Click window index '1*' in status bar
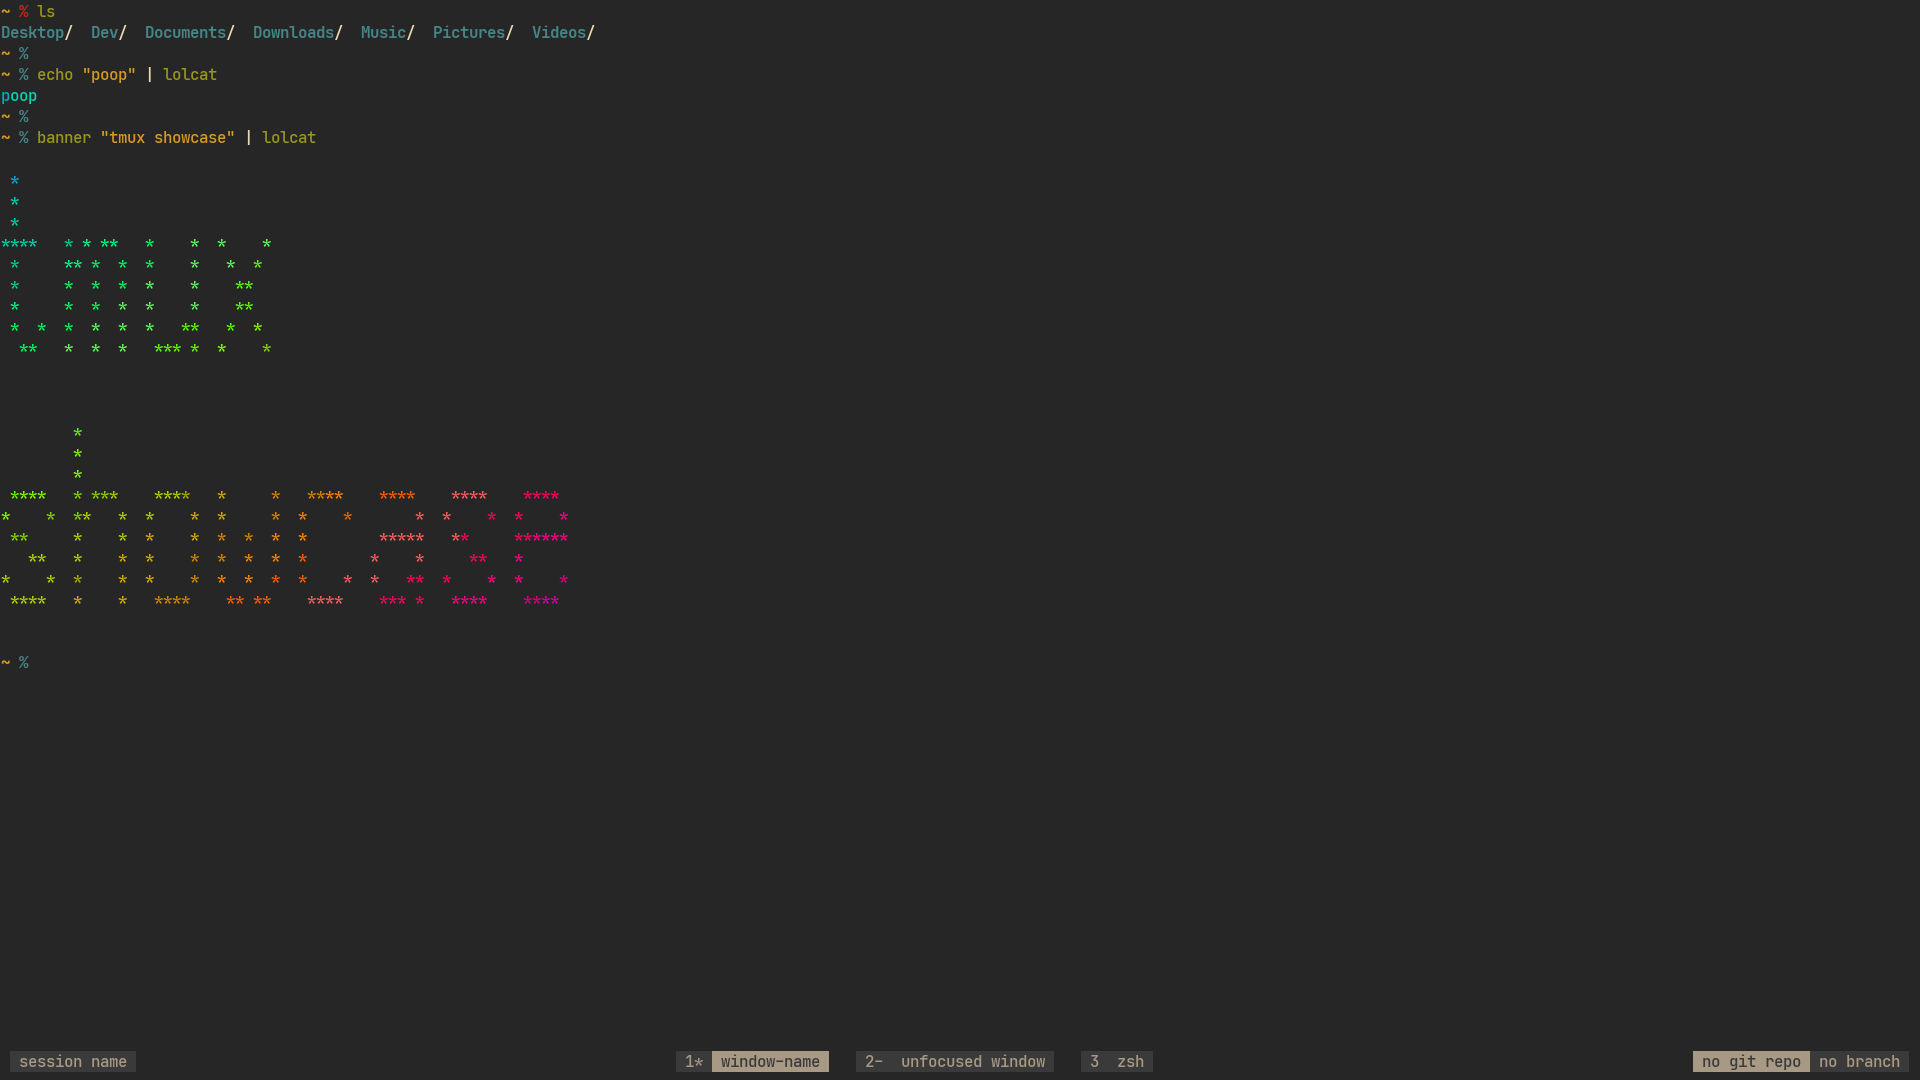 pos(694,1061)
